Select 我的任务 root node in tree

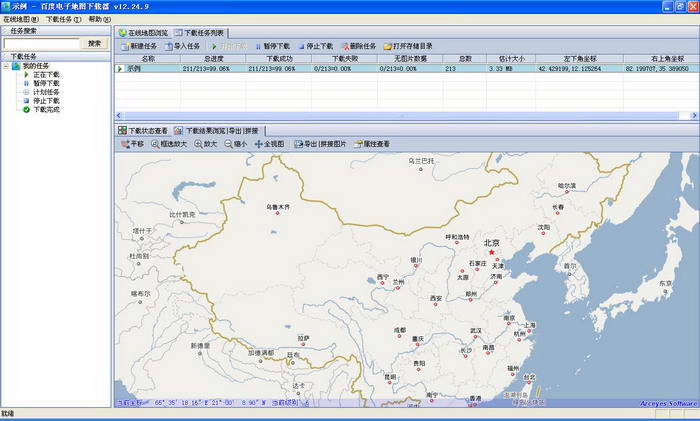pyautogui.click(x=36, y=66)
